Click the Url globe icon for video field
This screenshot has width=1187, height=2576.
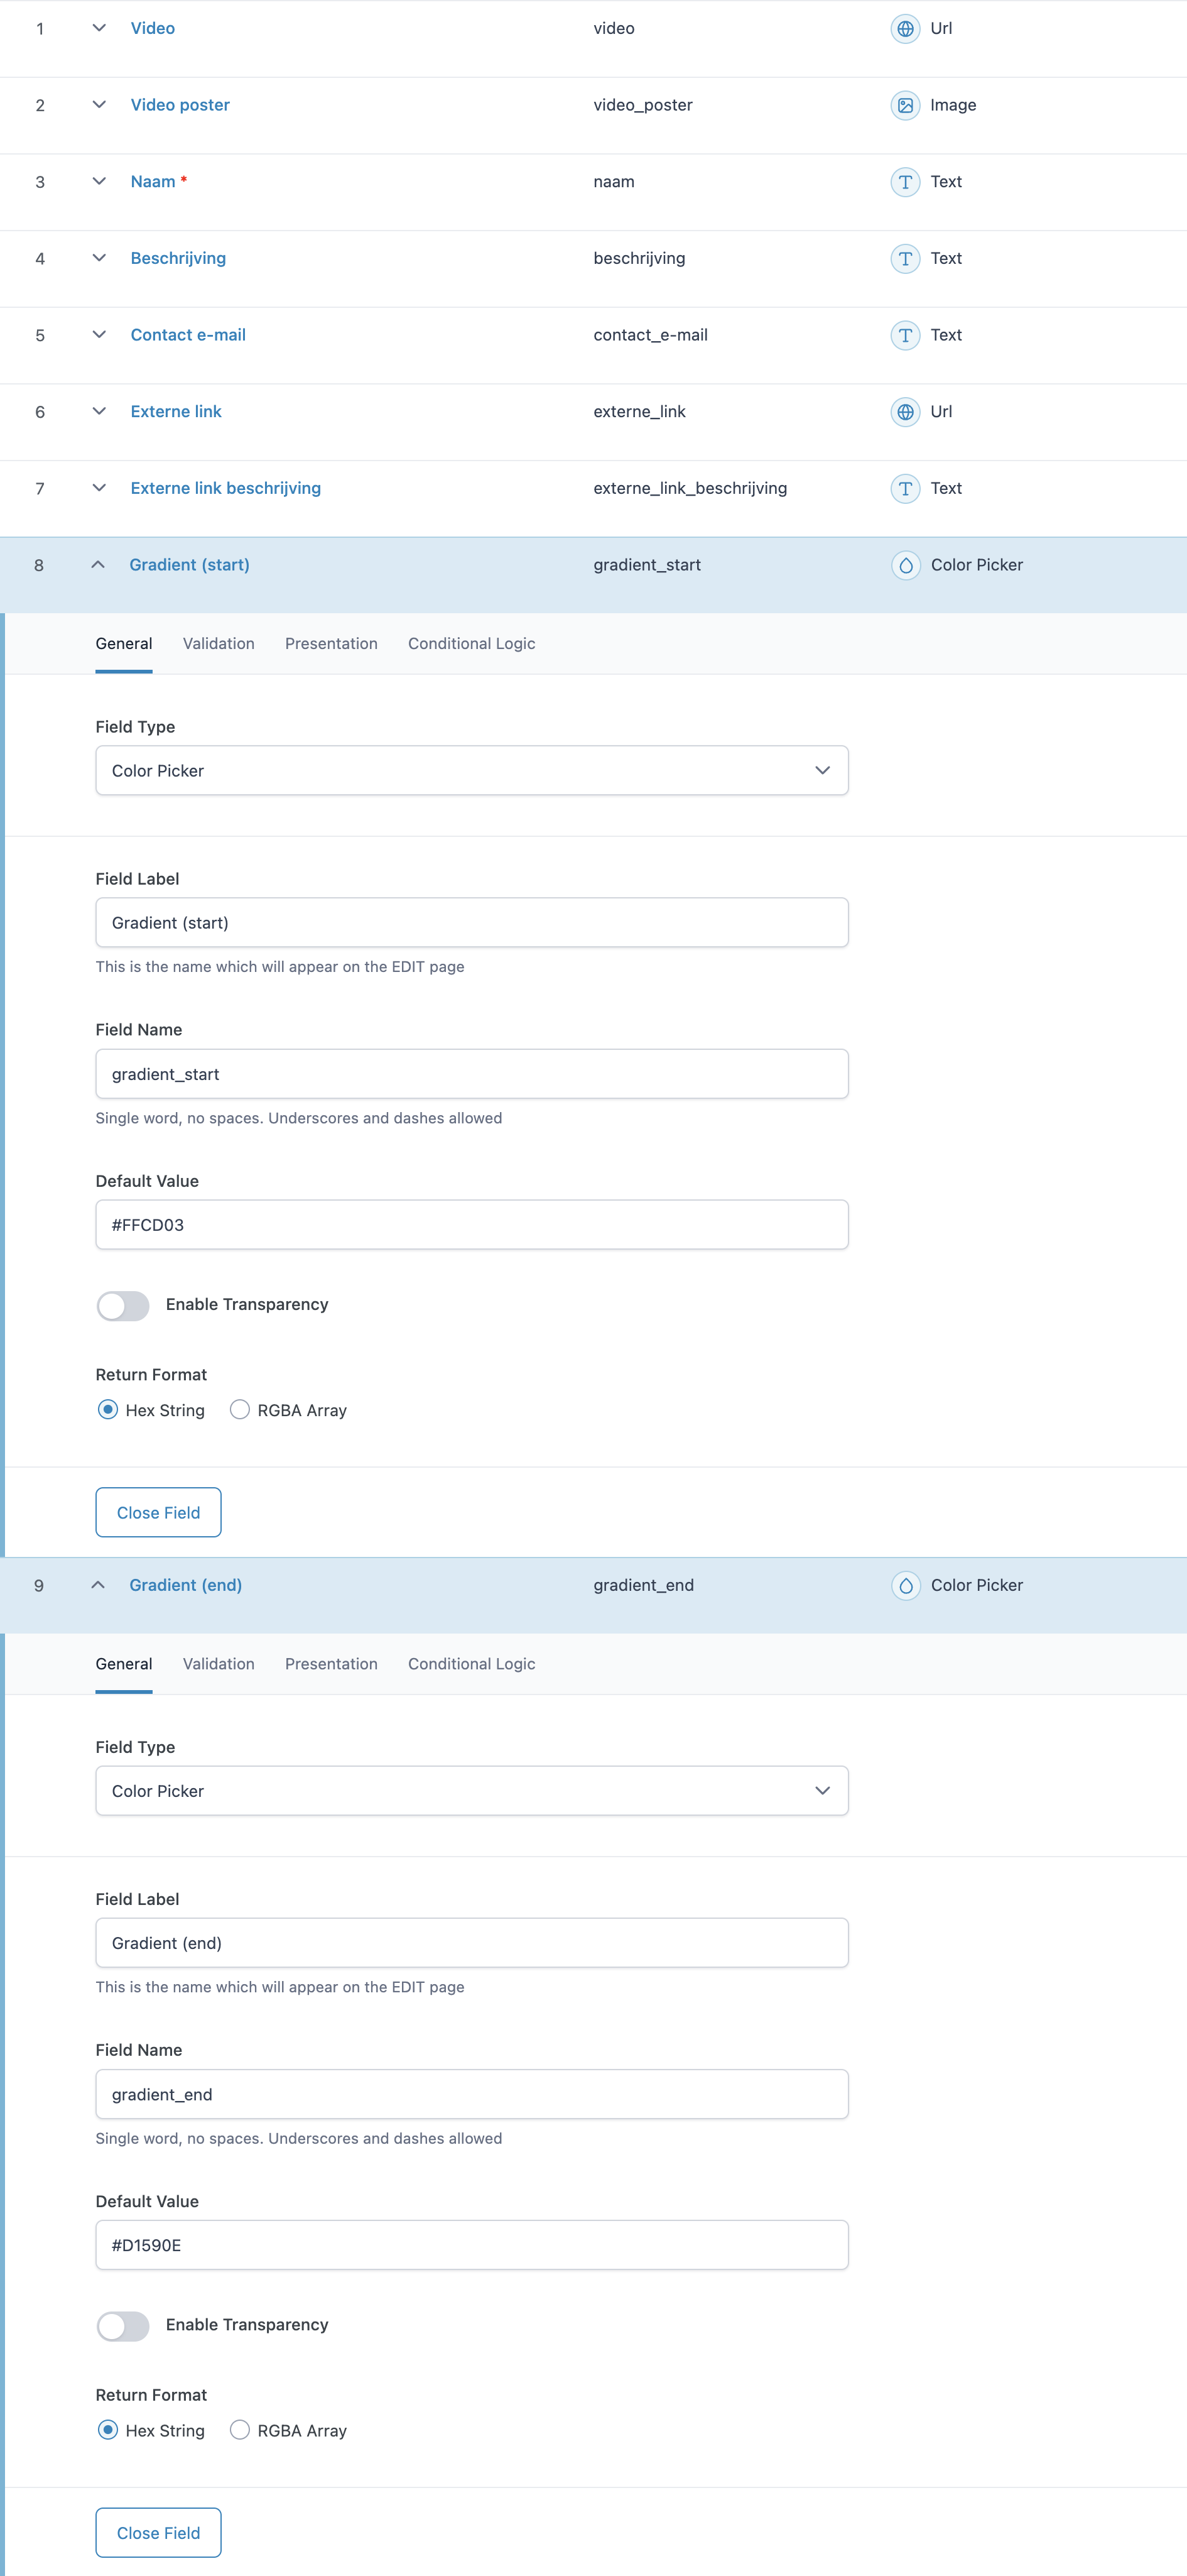coord(905,29)
